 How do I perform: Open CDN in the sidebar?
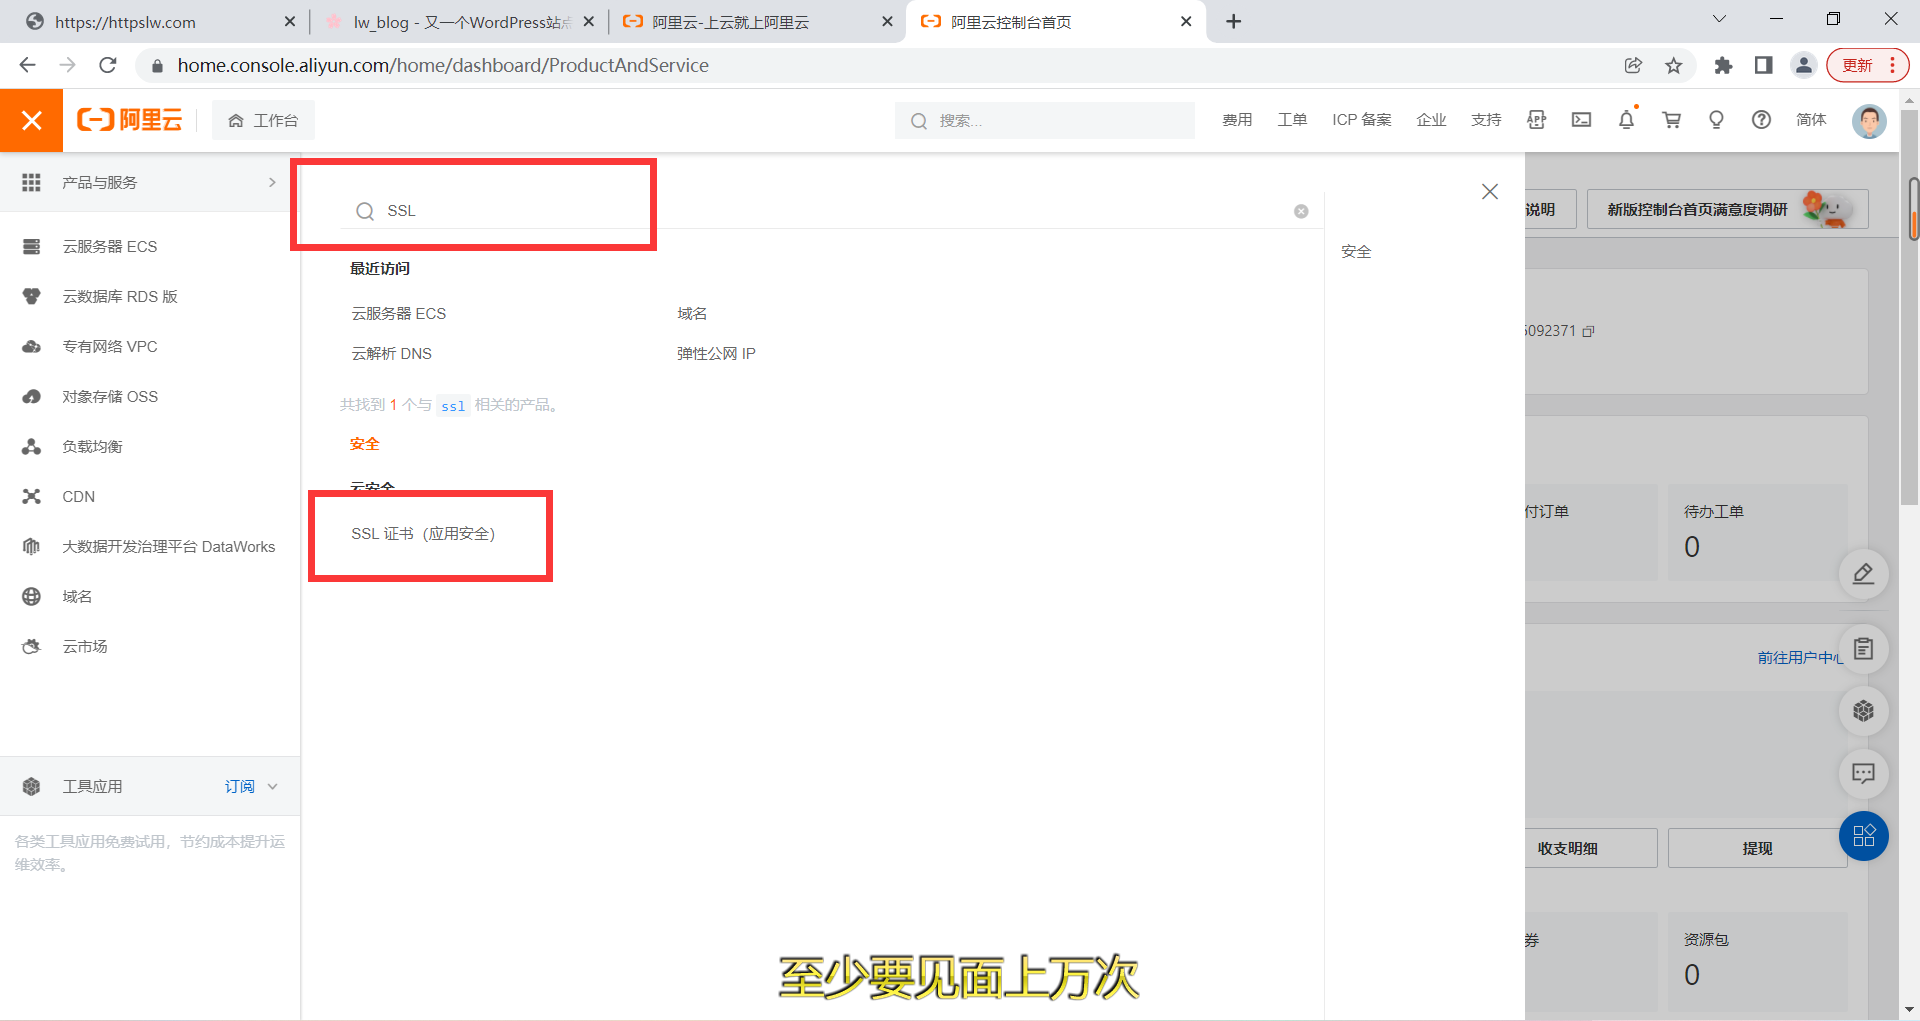click(x=78, y=496)
